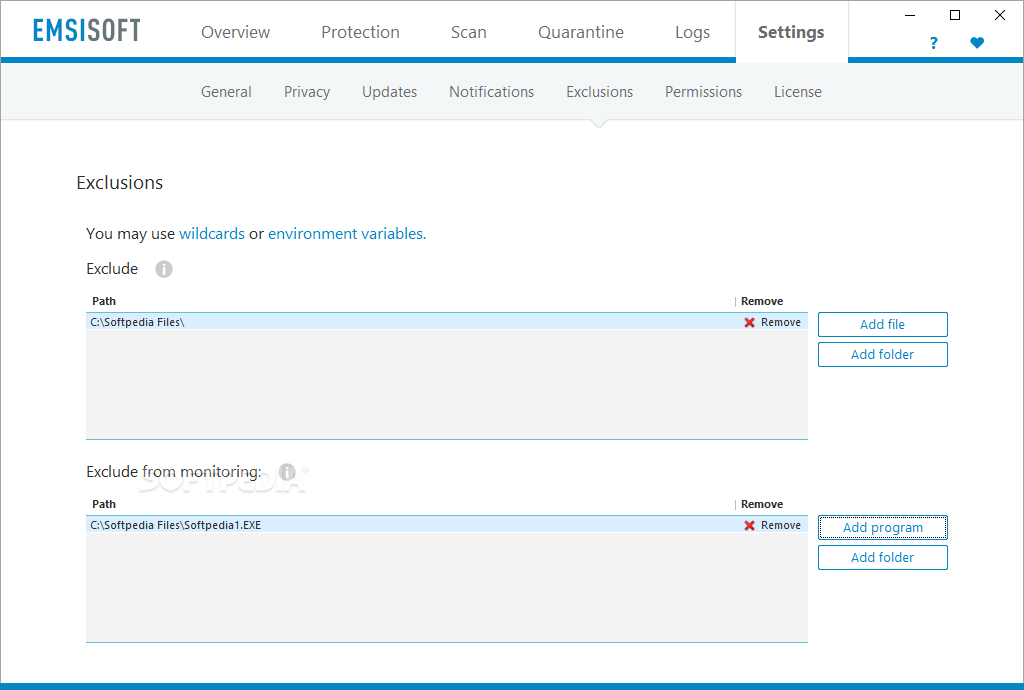The width and height of the screenshot is (1024, 690).
Task: Click red X for C:\Softpedia Files\ row
Action: [x=750, y=322]
